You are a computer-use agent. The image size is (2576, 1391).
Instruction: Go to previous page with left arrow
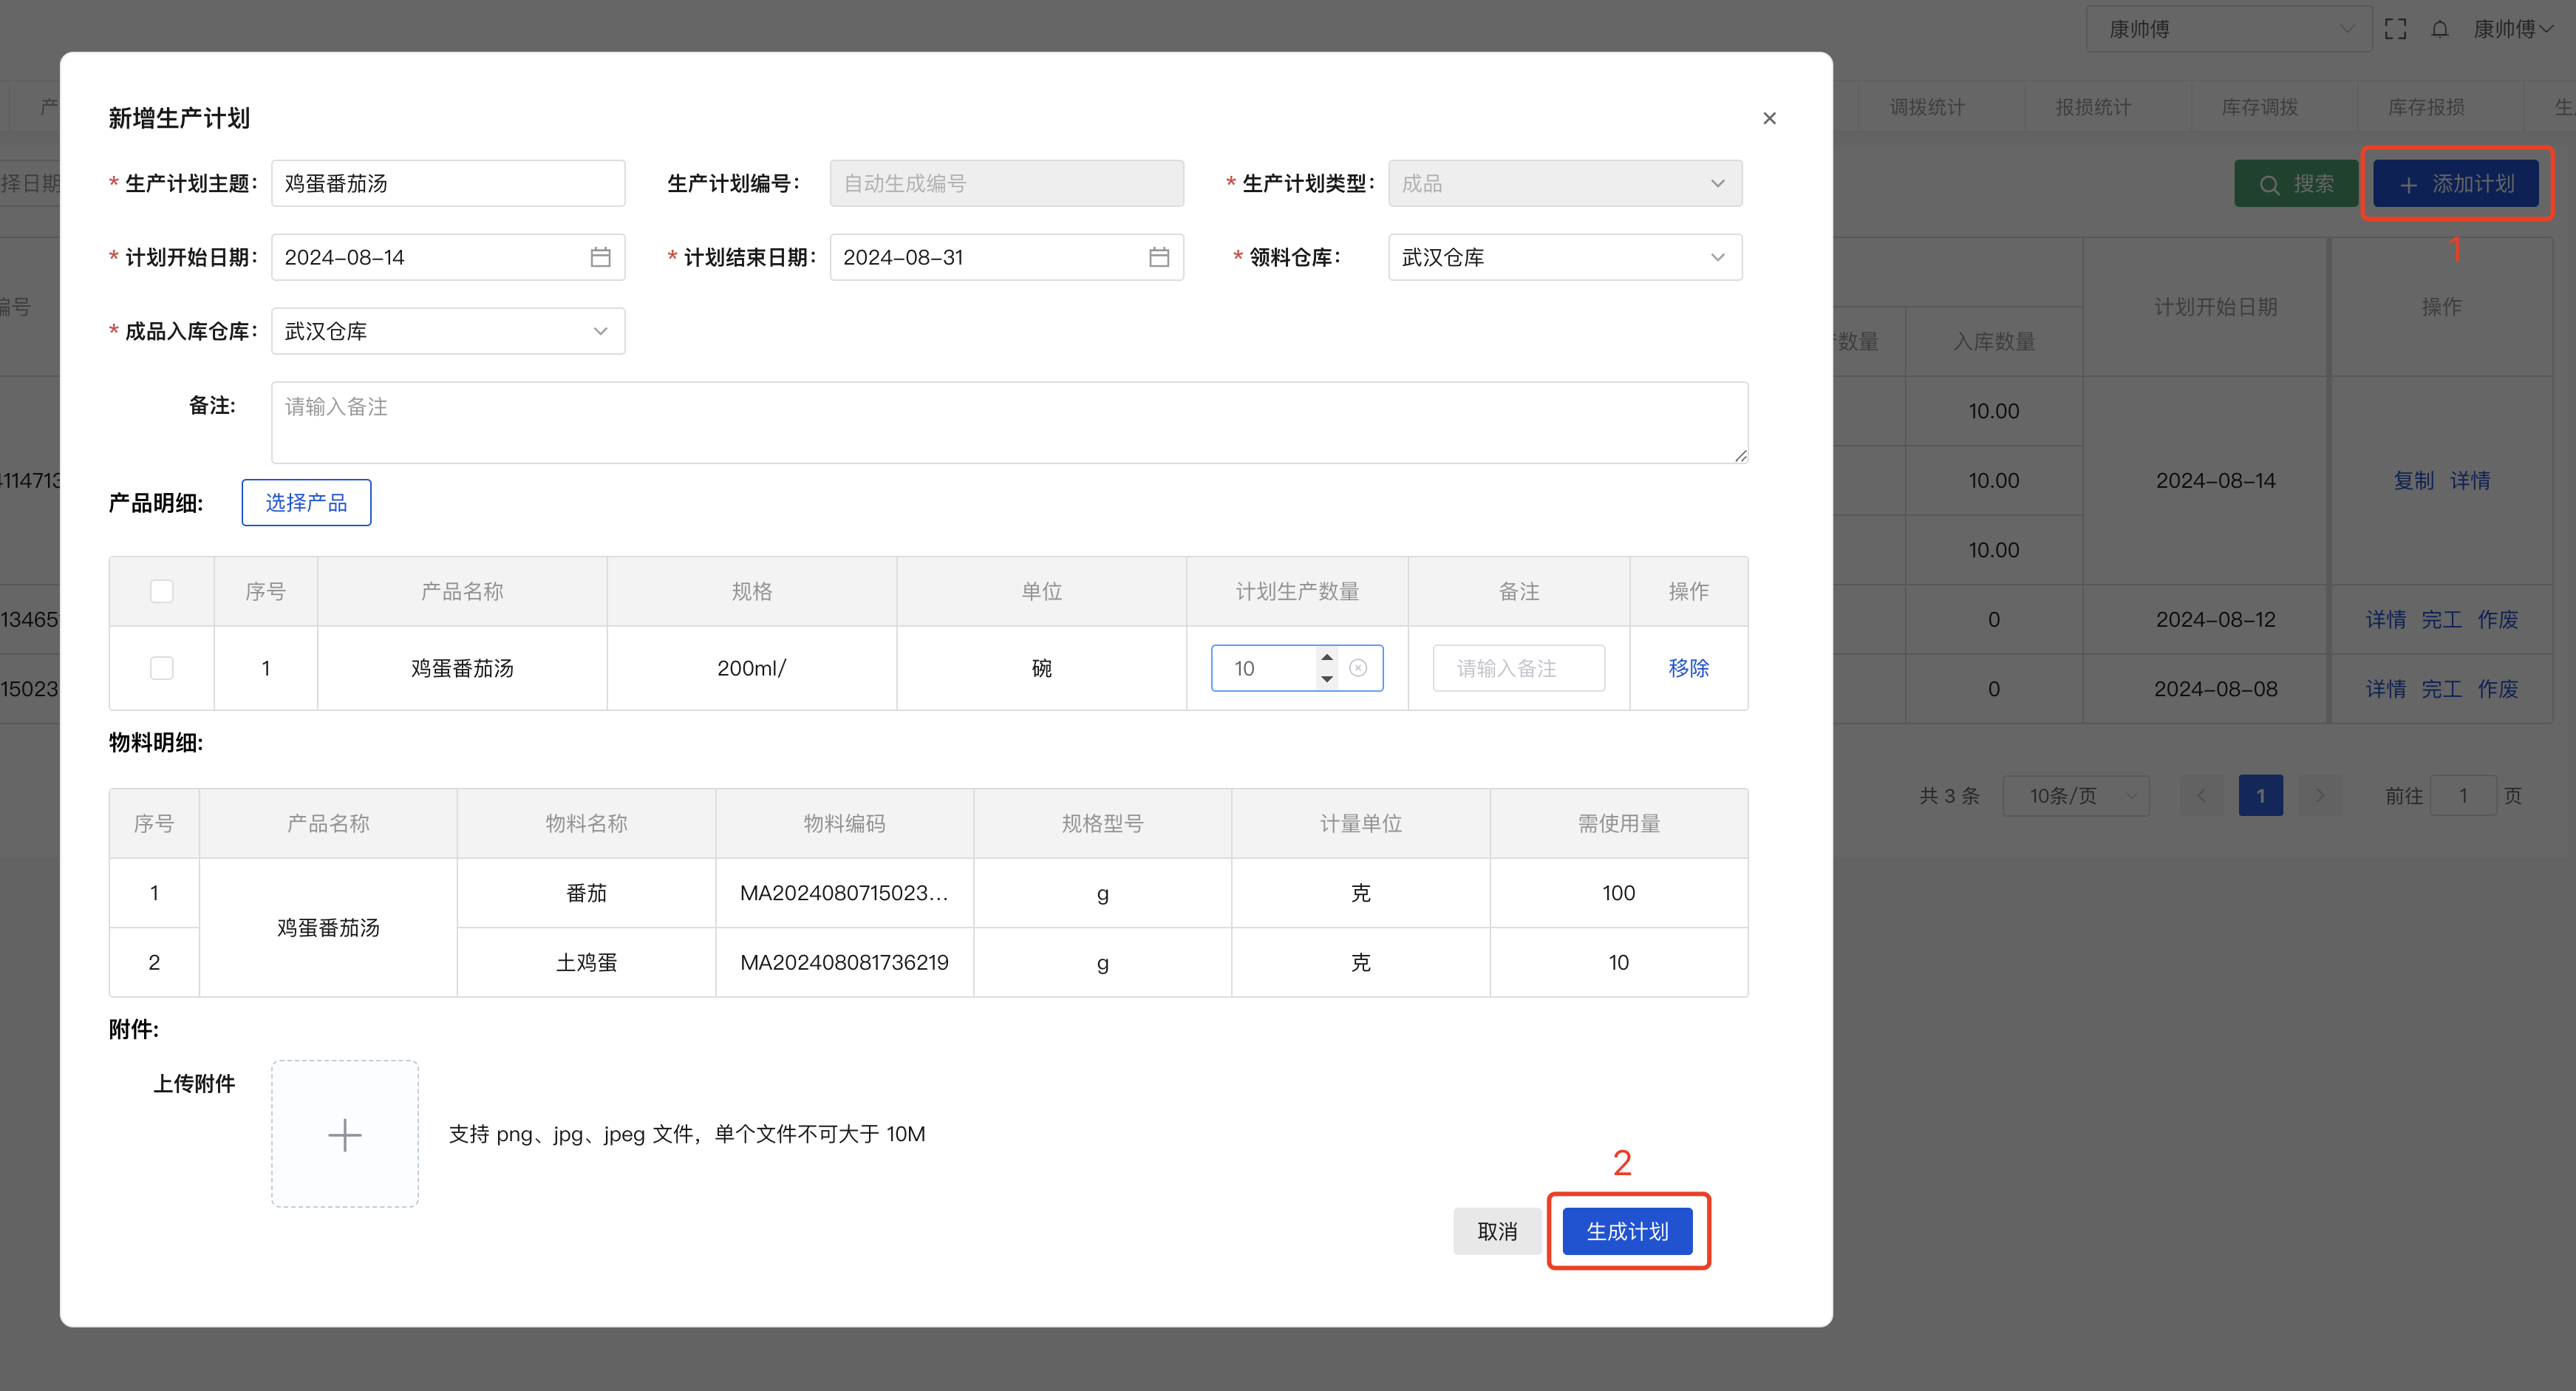pos(2201,795)
